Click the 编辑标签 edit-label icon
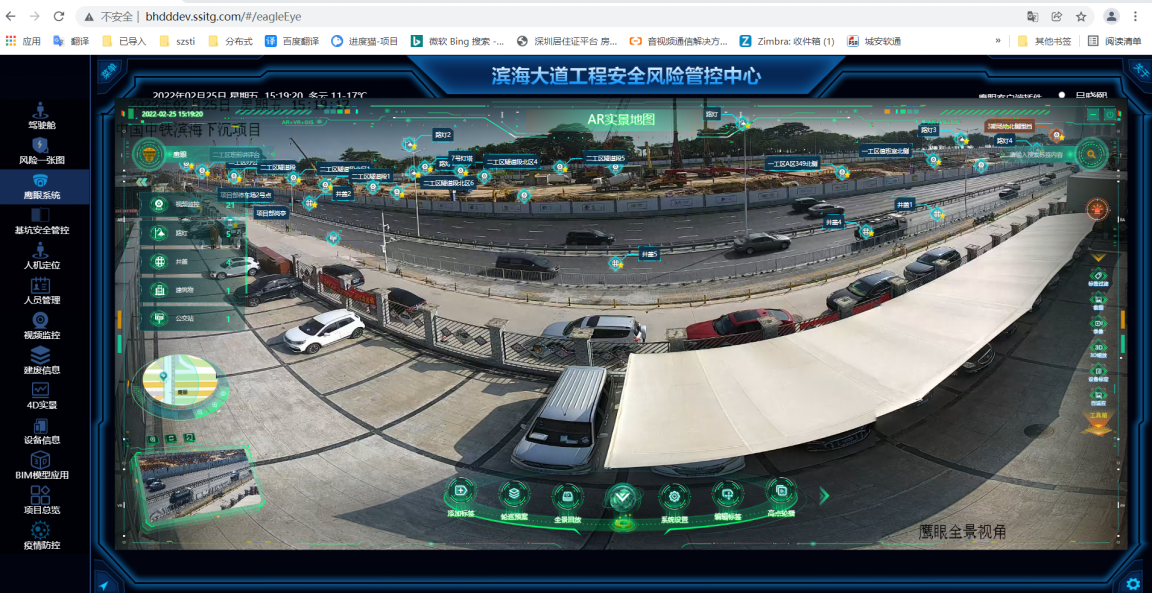Screen dimensions: 1152x593 [x=727, y=495]
